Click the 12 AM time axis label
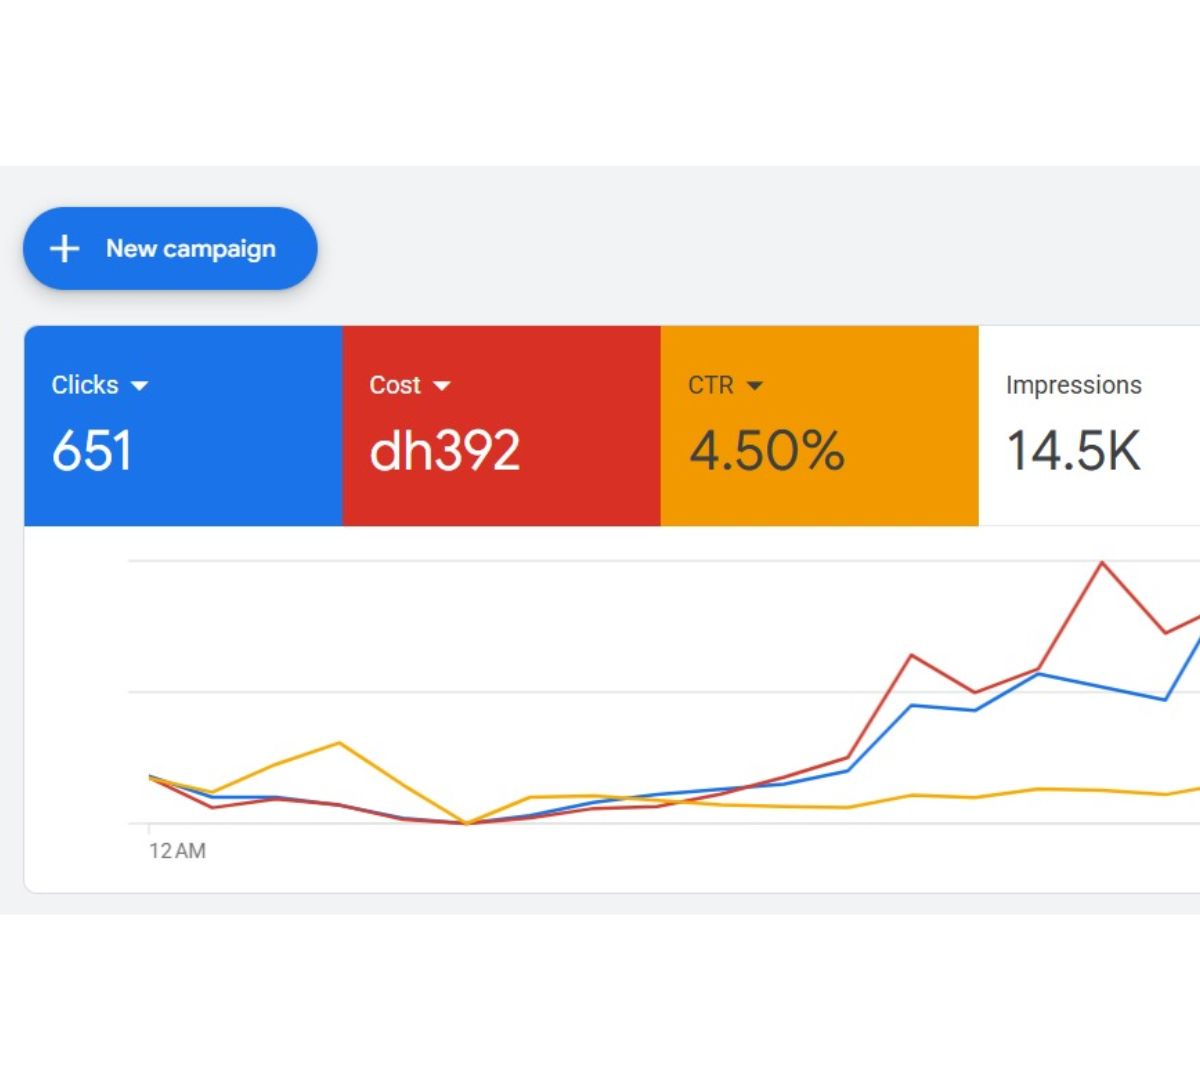This screenshot has width=1200, height=1080. (177, 851)
